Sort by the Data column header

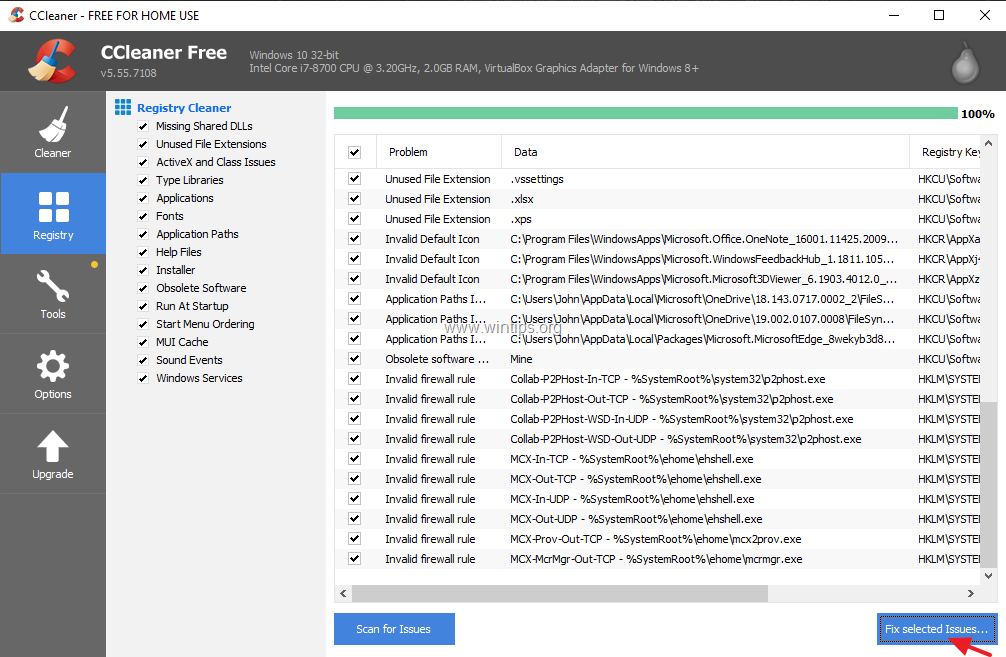(x=705, y=152)
